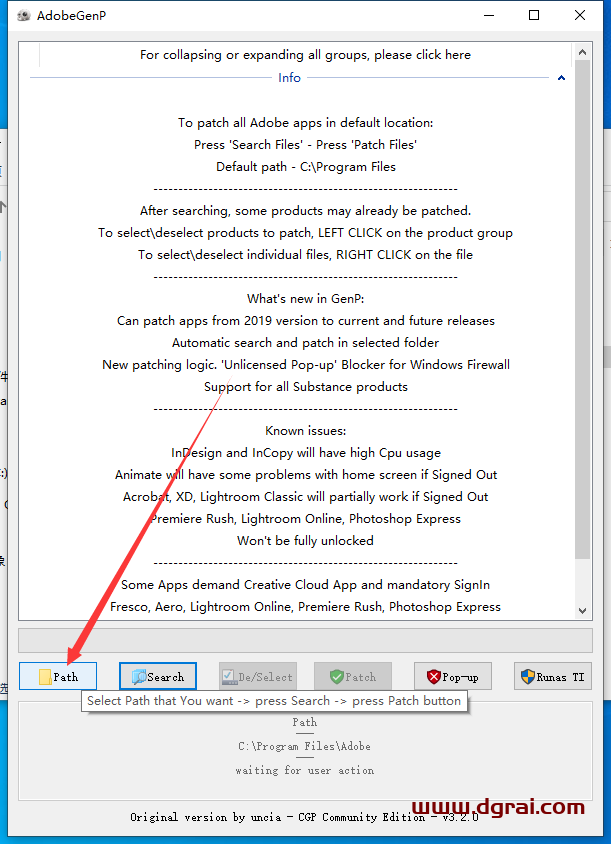This screenshot has height=844, width=611.
Task: Click 'waiting for user action' status text
Action: coord(305,770)
